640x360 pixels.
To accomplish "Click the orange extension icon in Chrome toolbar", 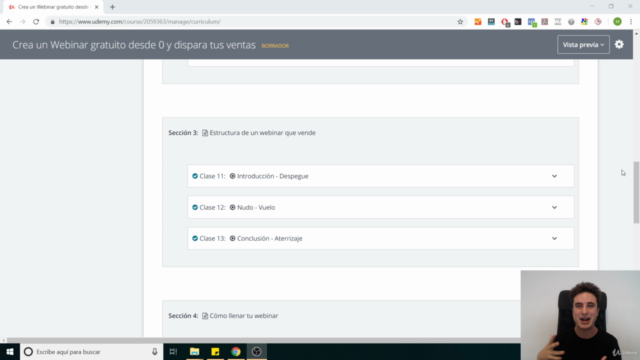I will click(478, 22).
